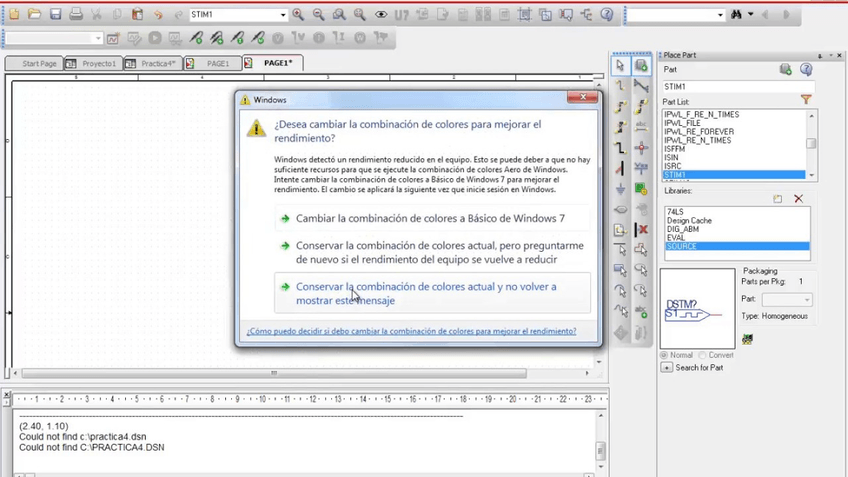This screenshot has height=477, width=848.
Task: Open the Packaging Part dropdown
Action: [x=807, y=300]
